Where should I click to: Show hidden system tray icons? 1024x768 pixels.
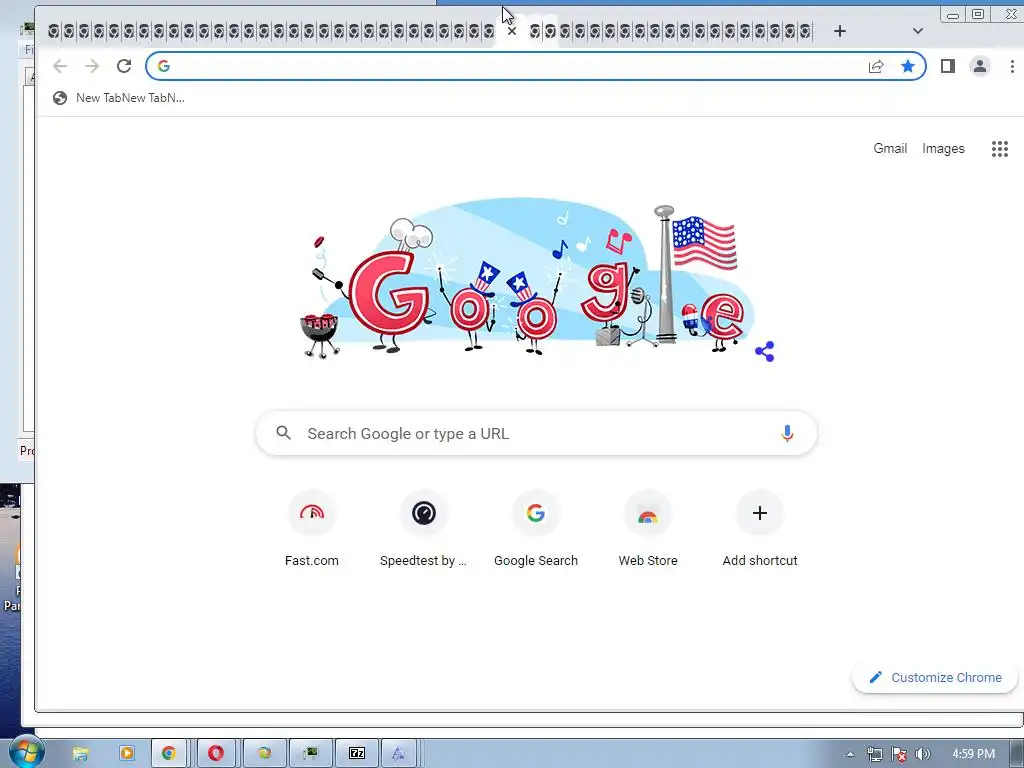[x=850, y=754]
